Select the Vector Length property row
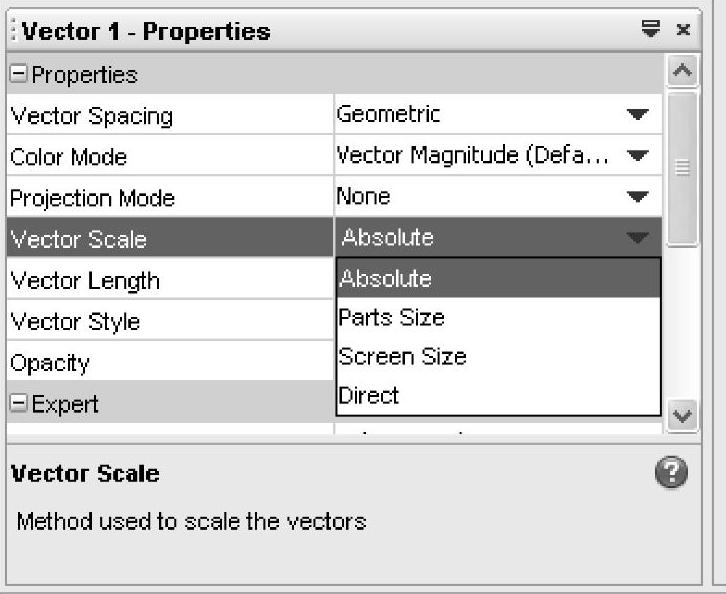This screenshot has width=726, height=594. (x=170, y=280)
